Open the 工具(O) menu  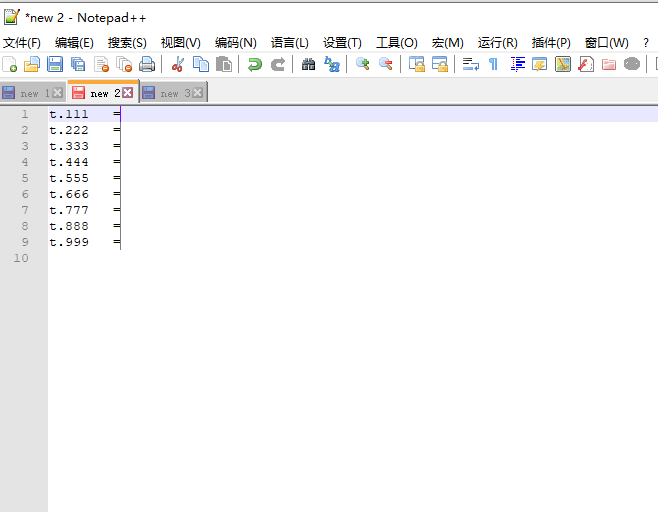(397, 43)
